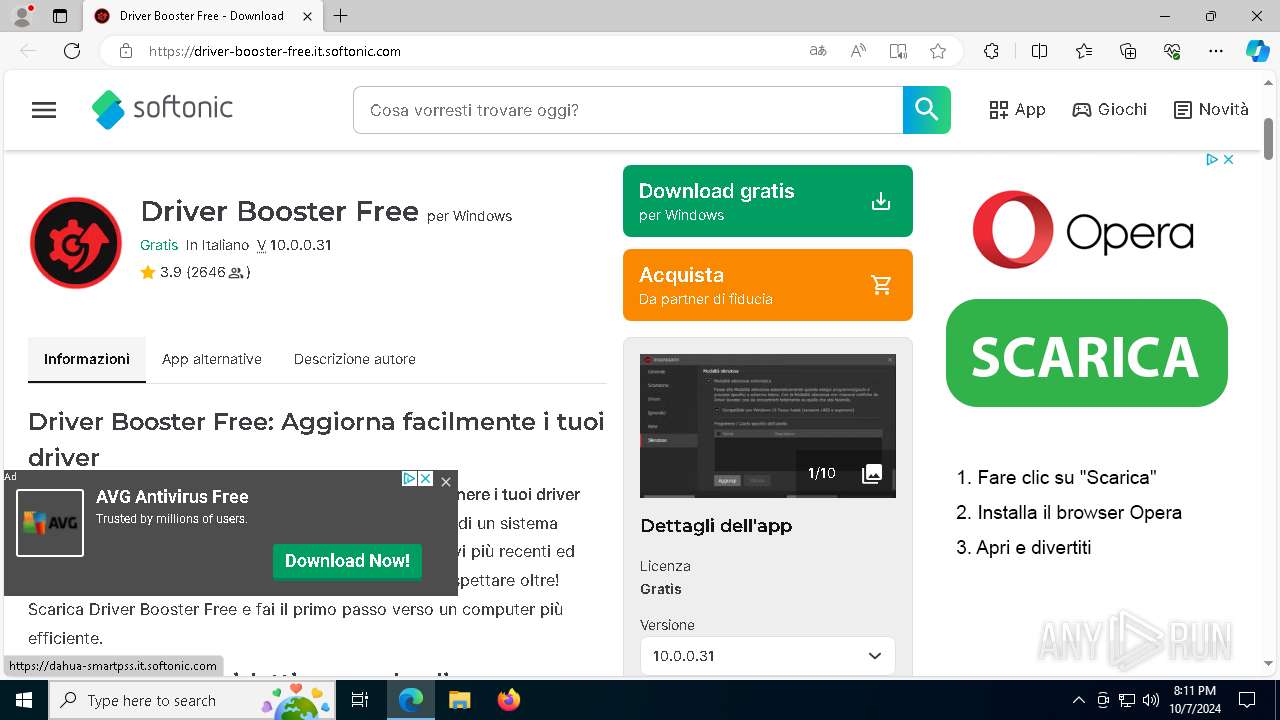
Task: Click the AdChoices triangle on Opera ad
Action: tap(1211, 160)
